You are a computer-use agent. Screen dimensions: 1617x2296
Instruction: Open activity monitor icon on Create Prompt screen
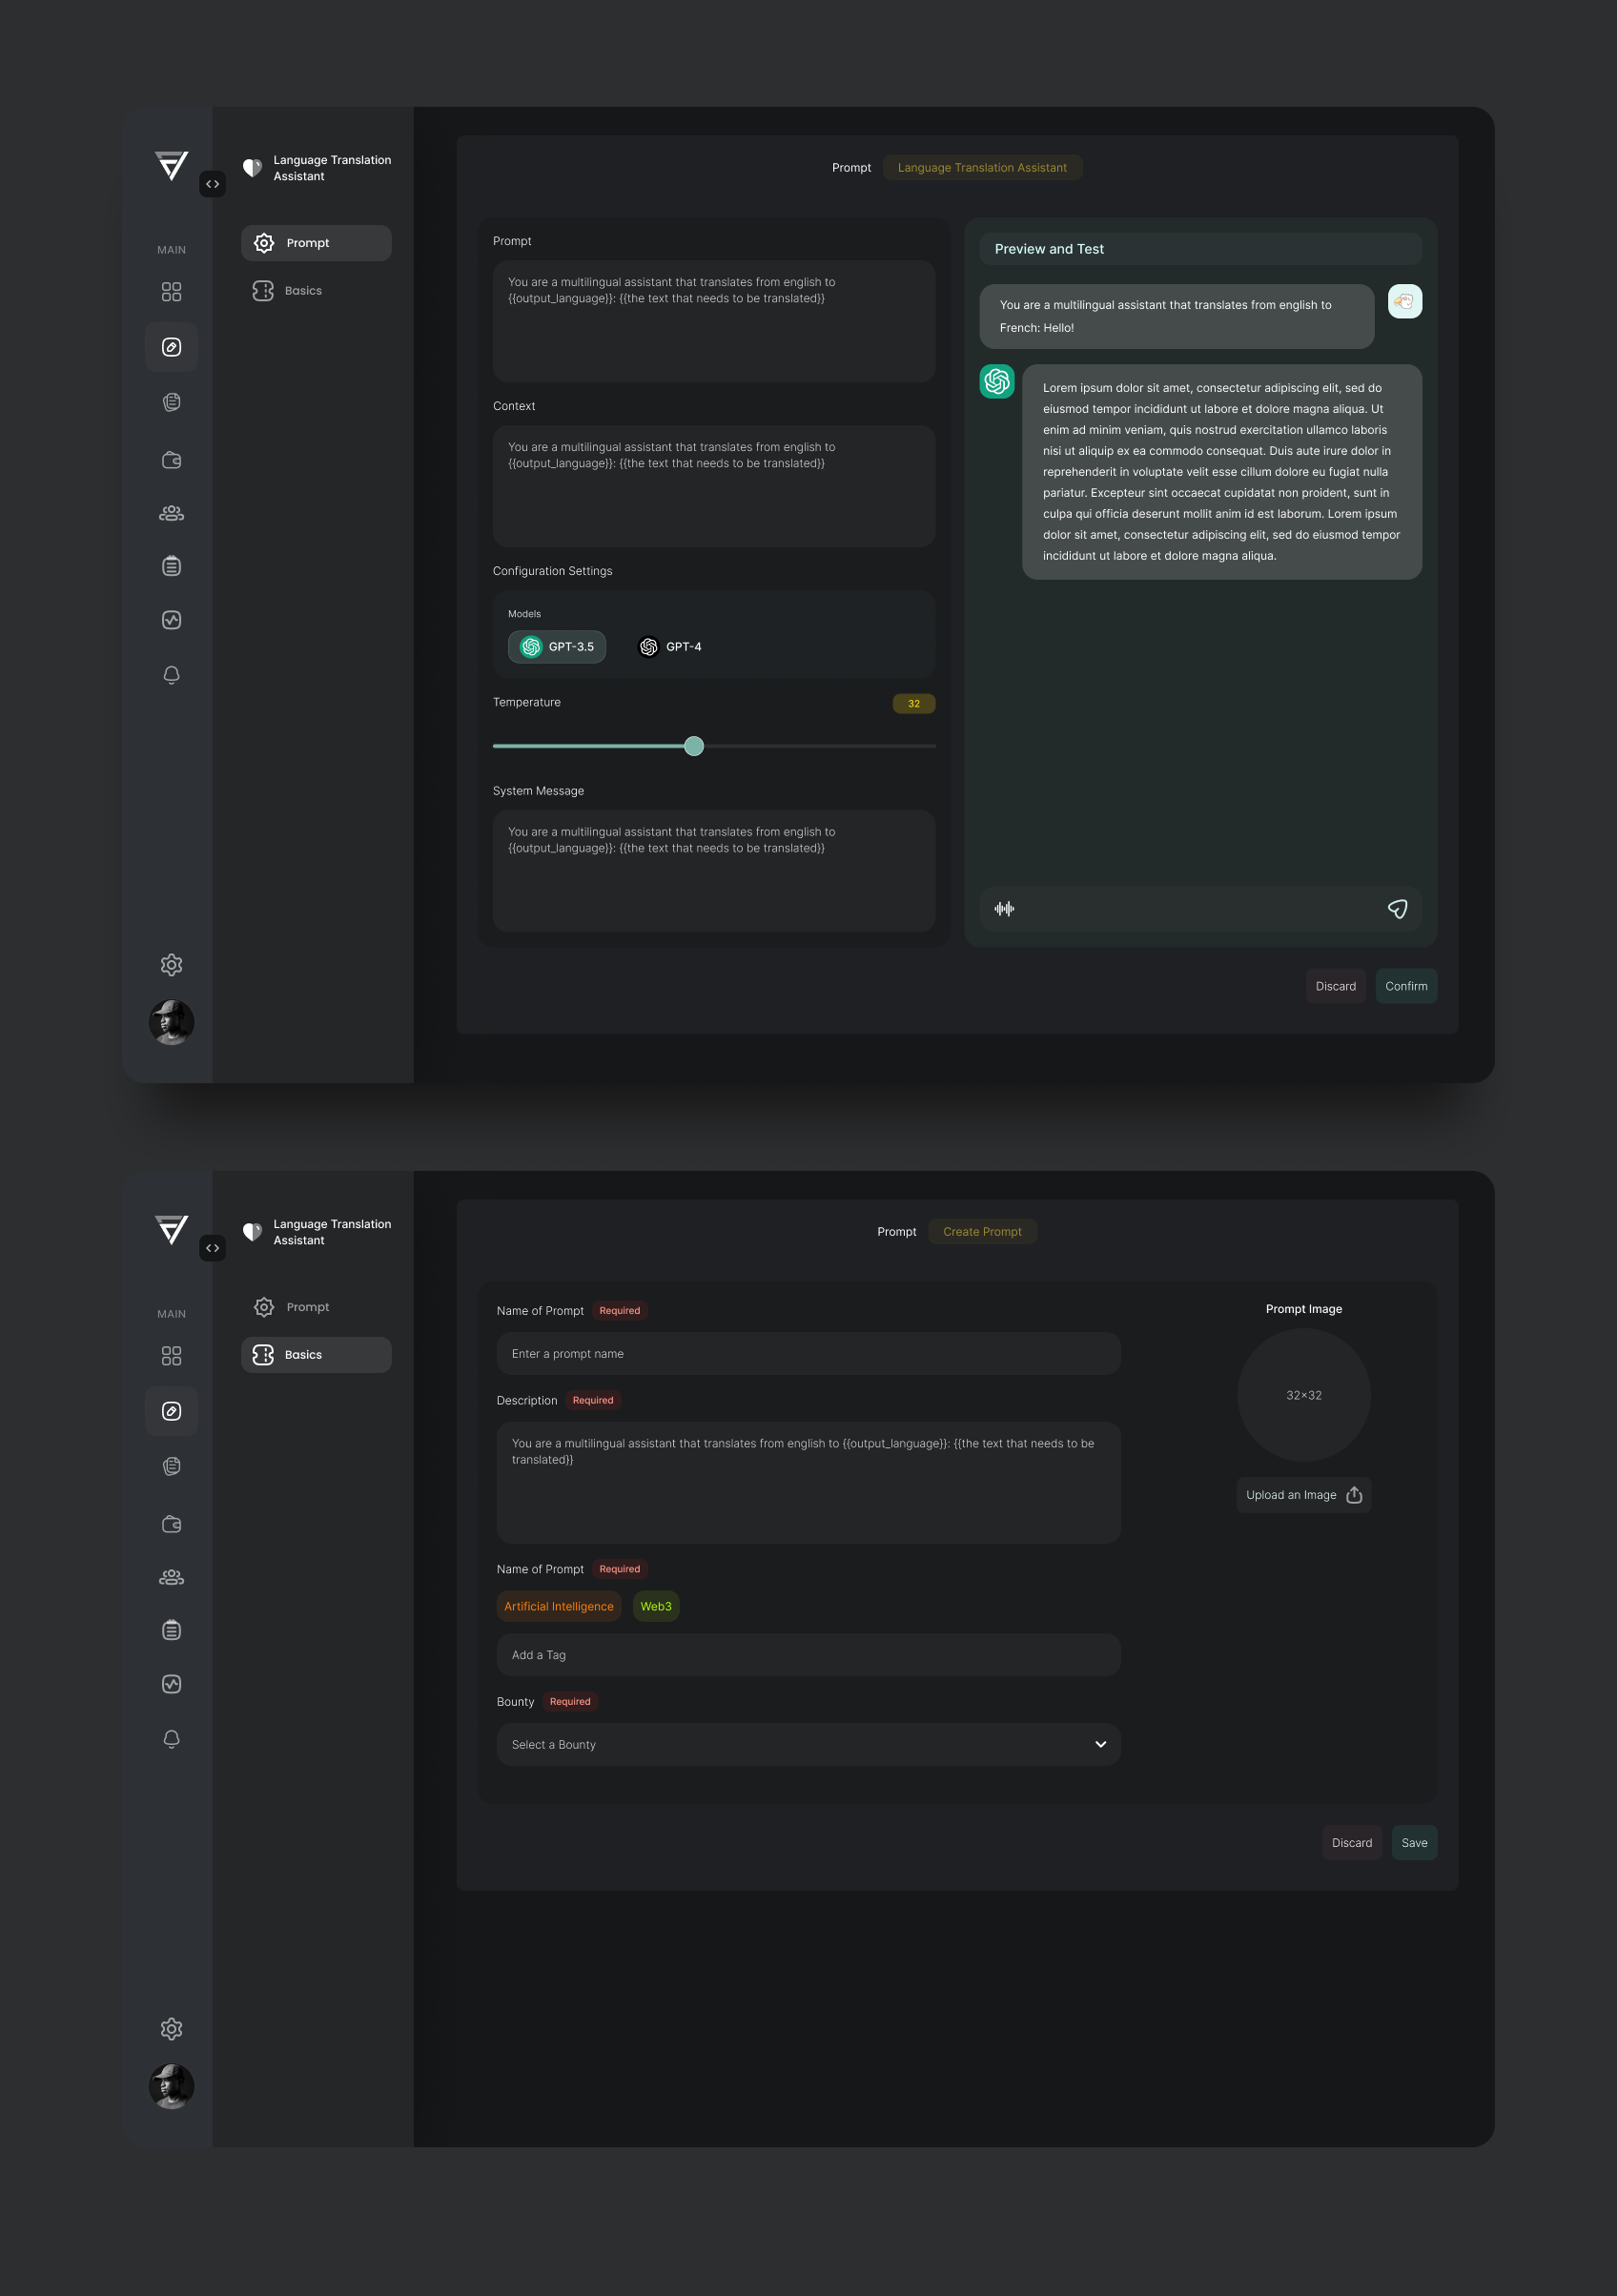point(171,1684)
